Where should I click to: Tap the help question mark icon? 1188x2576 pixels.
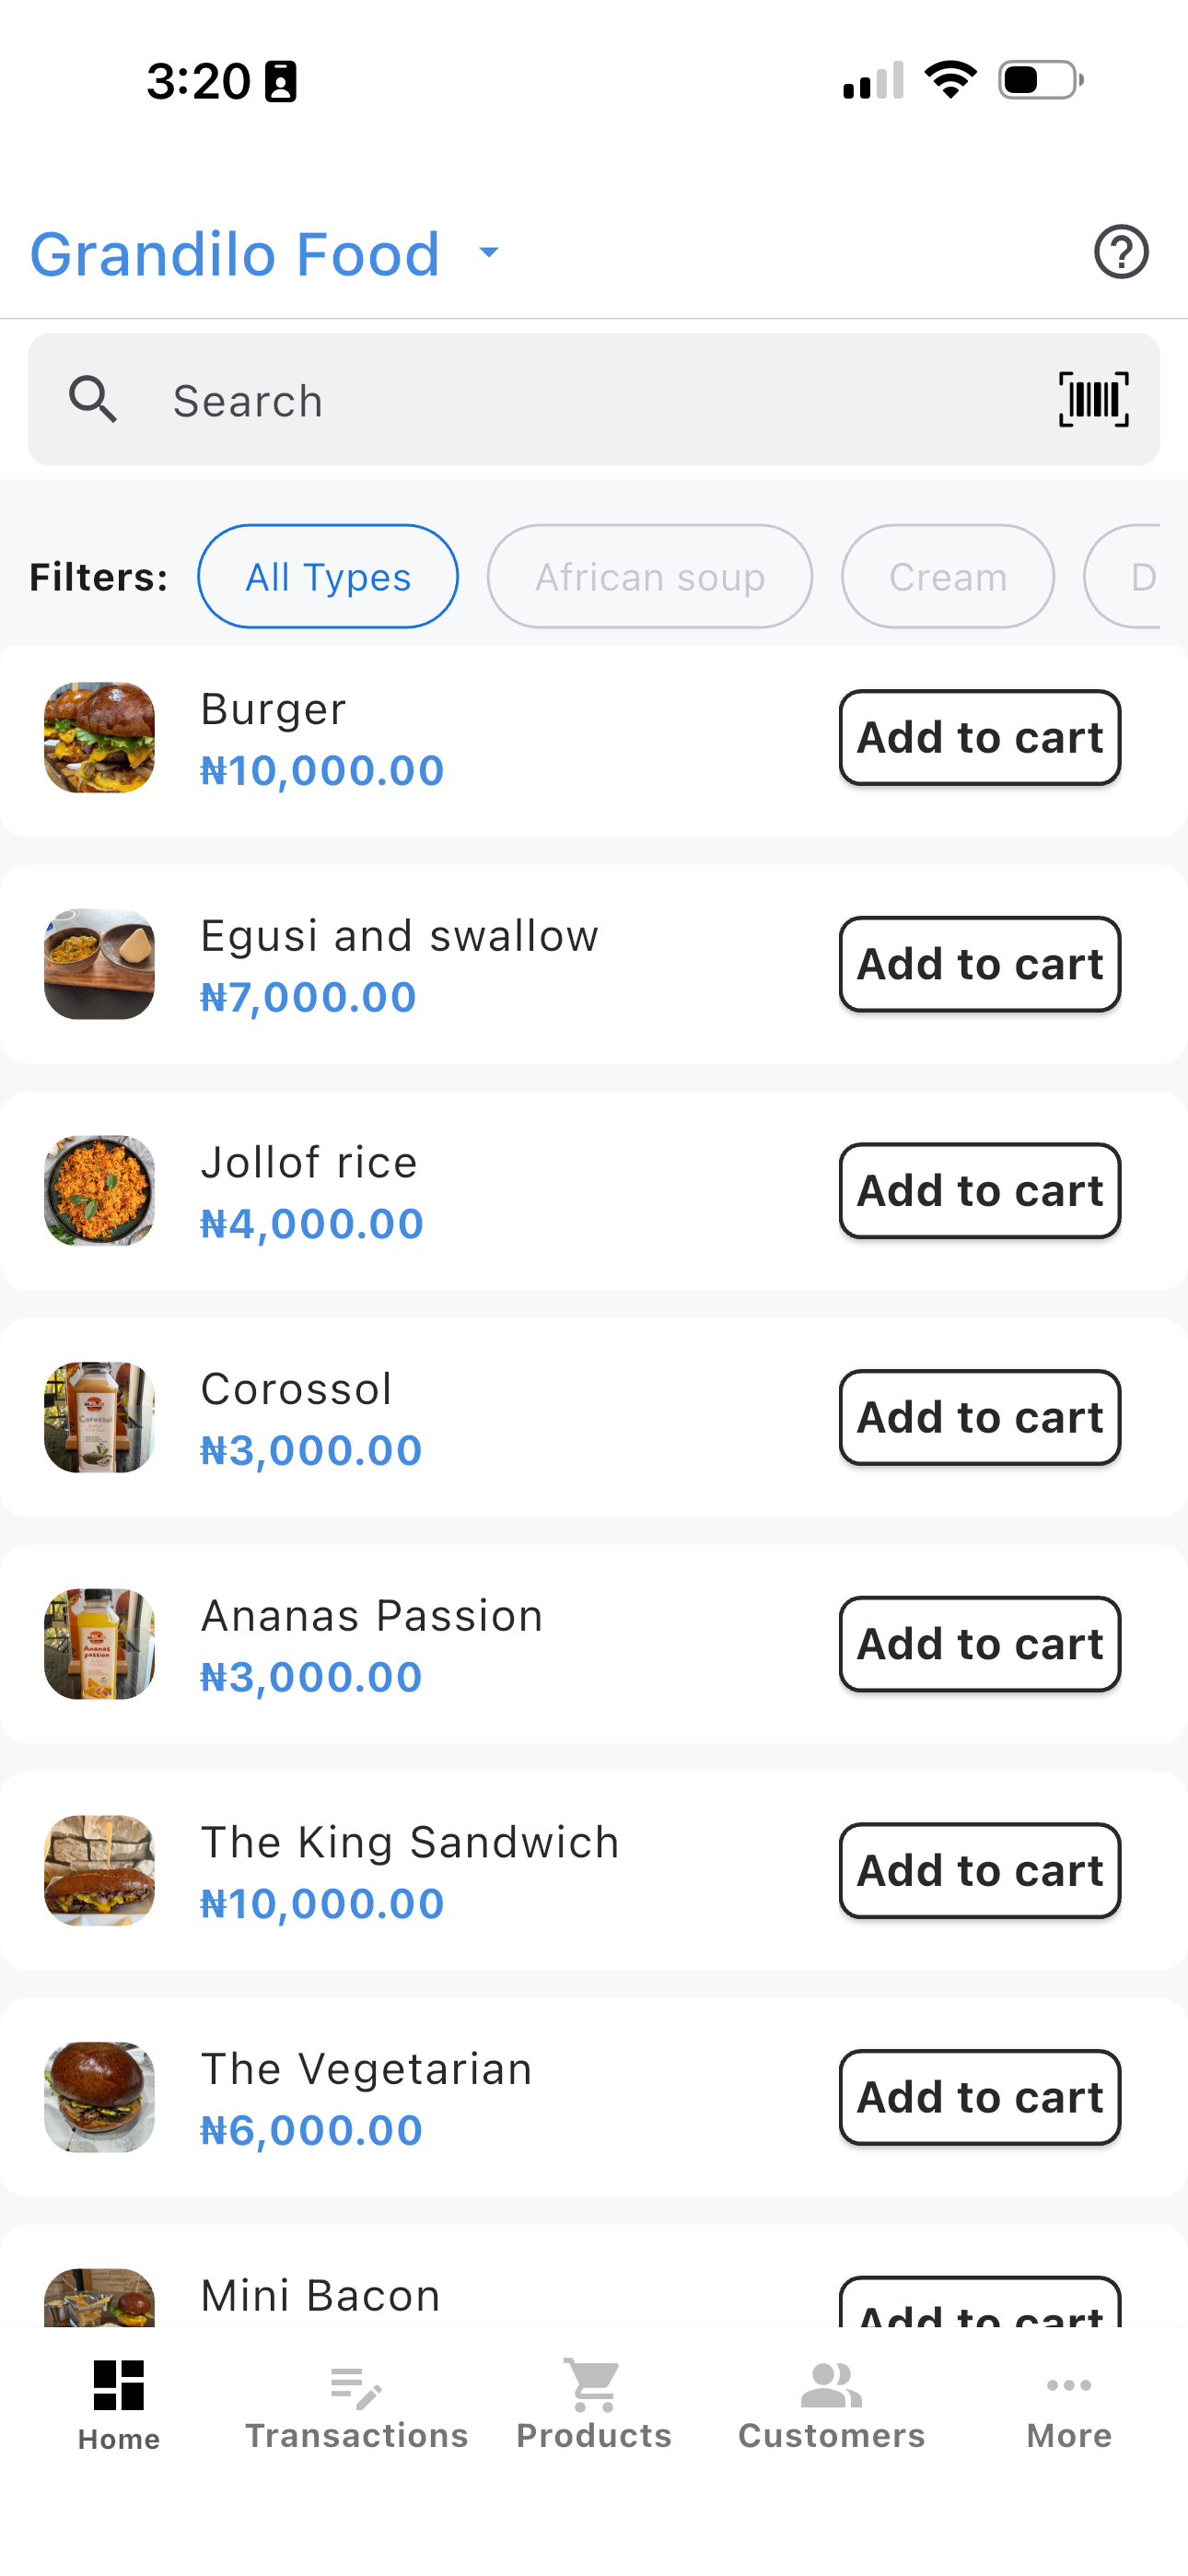(1120, 252)
